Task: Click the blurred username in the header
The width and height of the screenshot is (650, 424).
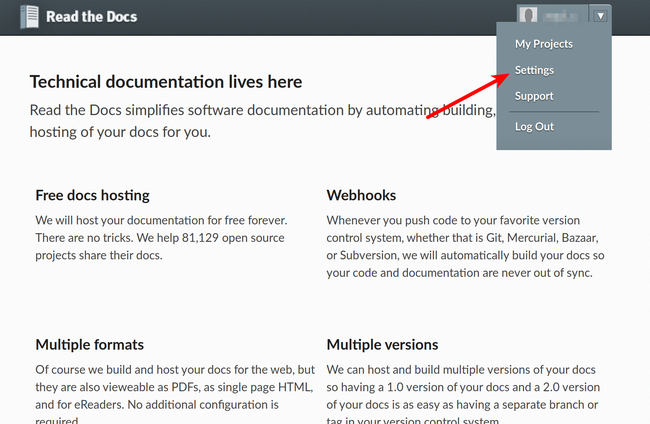Action: tap(560, 17)
